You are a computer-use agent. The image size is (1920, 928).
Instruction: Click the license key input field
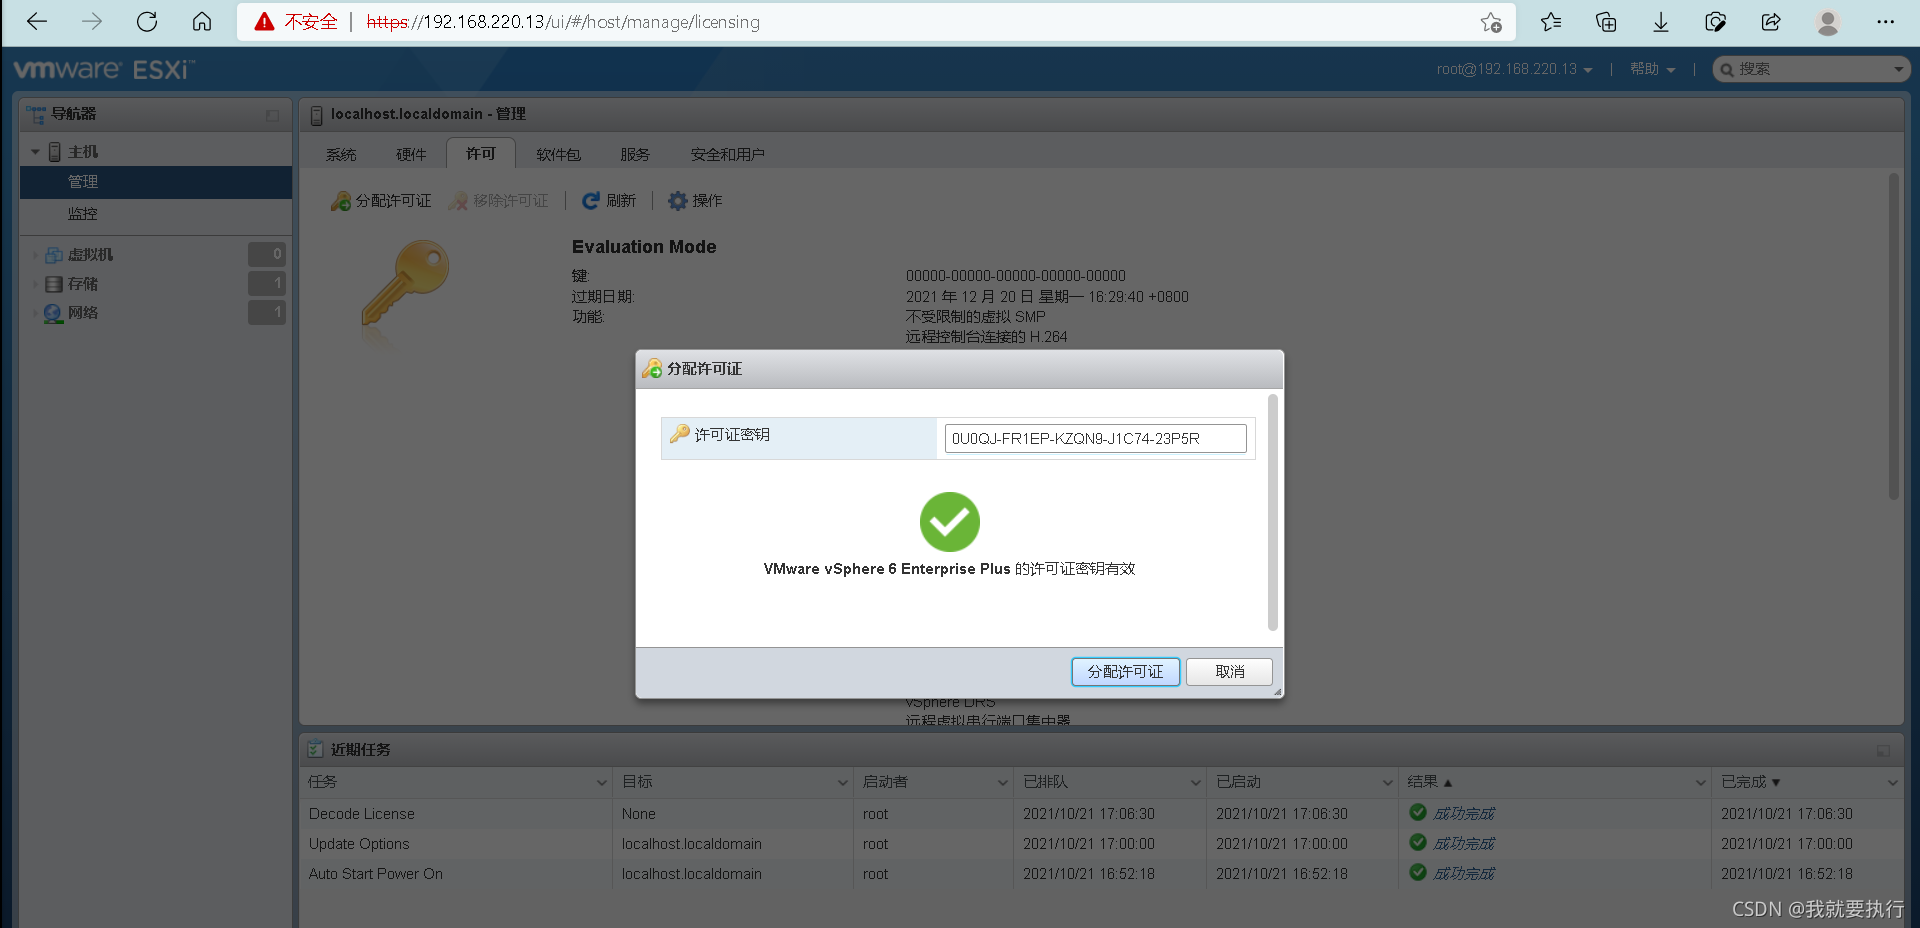1096,438
